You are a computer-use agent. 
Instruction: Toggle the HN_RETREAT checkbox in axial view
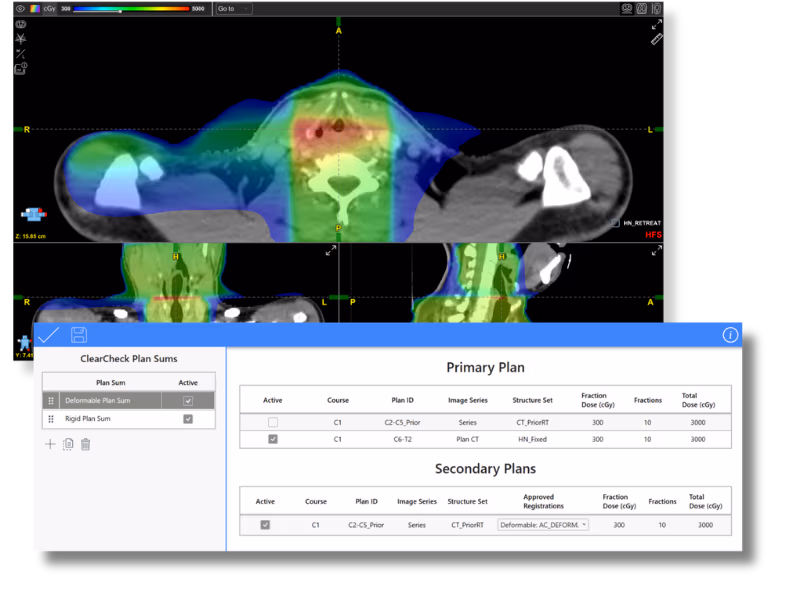click(616, 223)
